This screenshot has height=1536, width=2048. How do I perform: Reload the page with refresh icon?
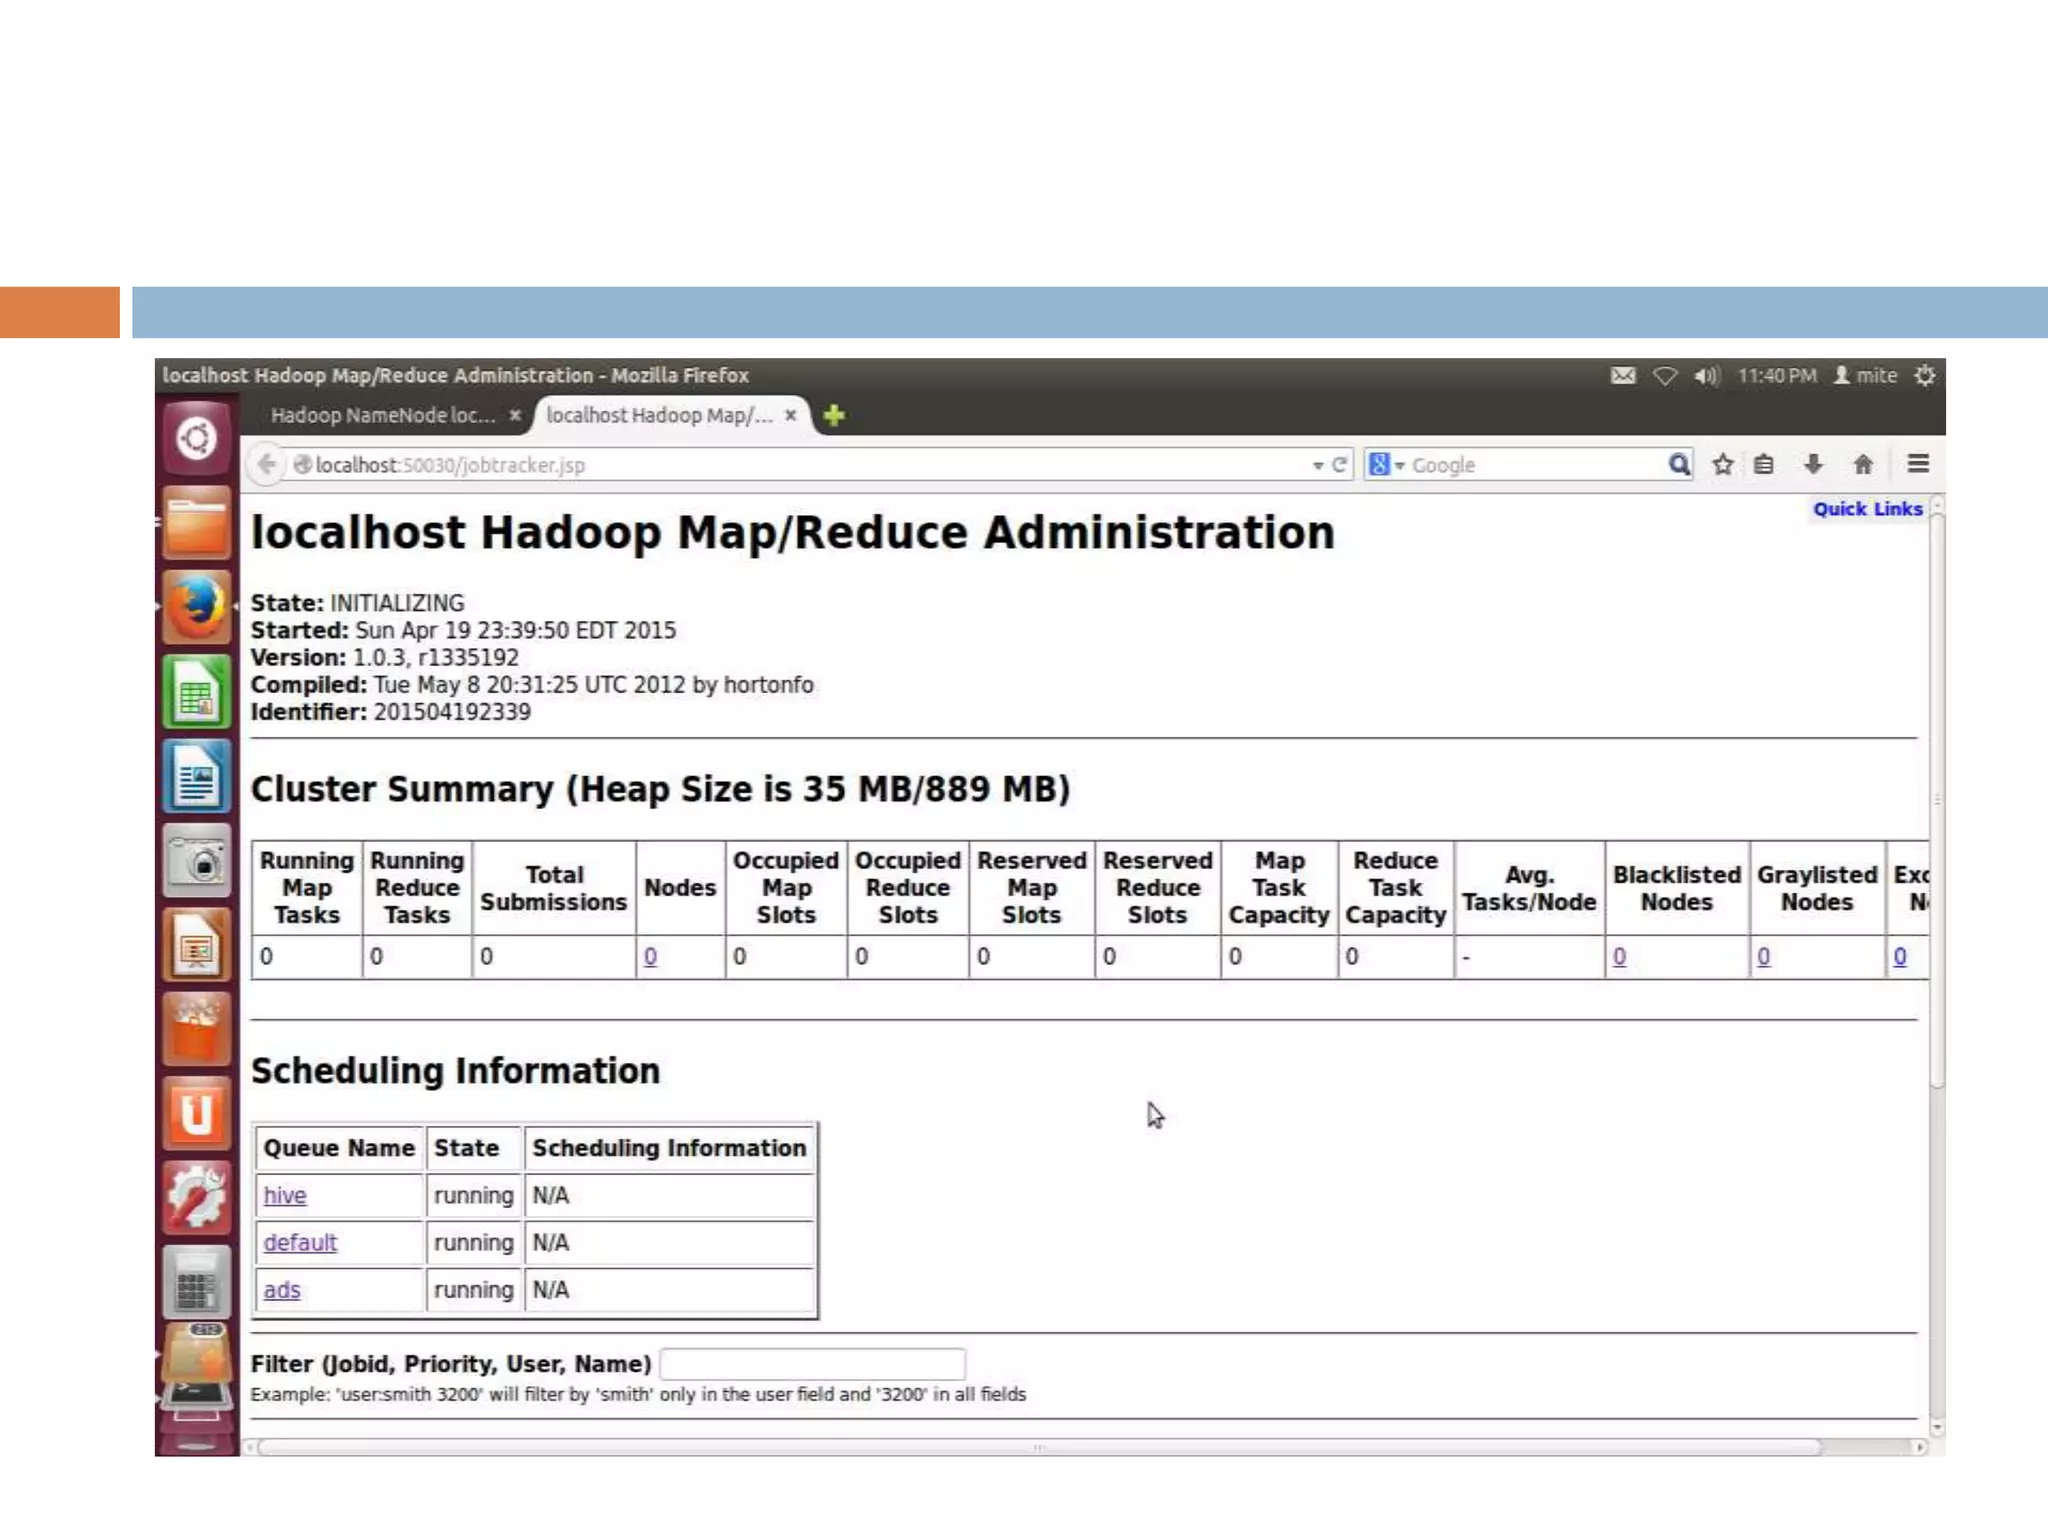click(1339, 465)
